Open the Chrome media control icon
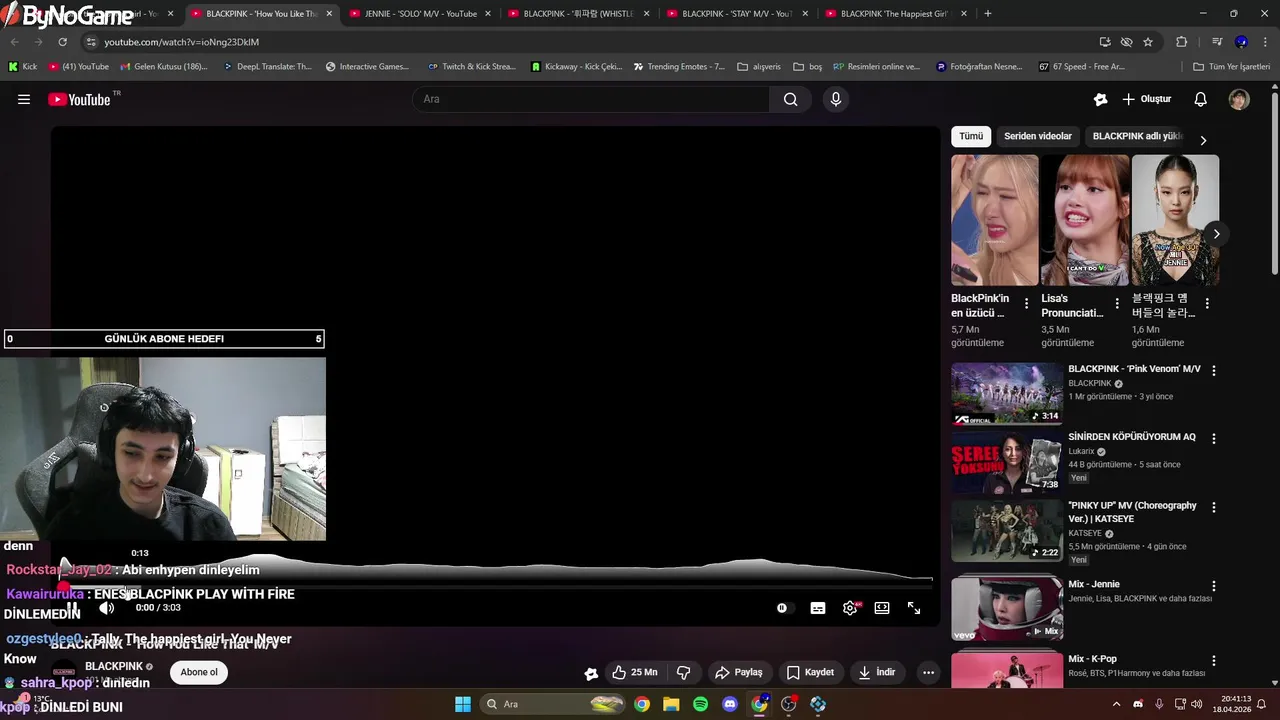1280x720 pixels. pyautogui.click(x=1217, y=42)
